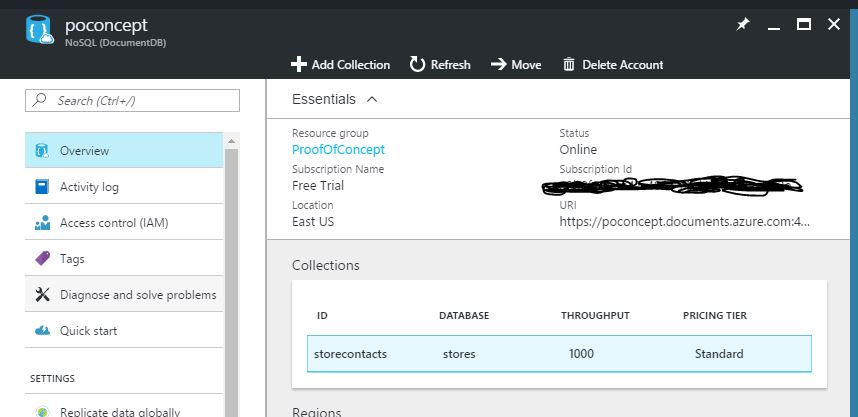Viewport: 858px width, 417px height.
Task: Click the sidebar scrollbar thumb
Action: (x=231, y=282)
